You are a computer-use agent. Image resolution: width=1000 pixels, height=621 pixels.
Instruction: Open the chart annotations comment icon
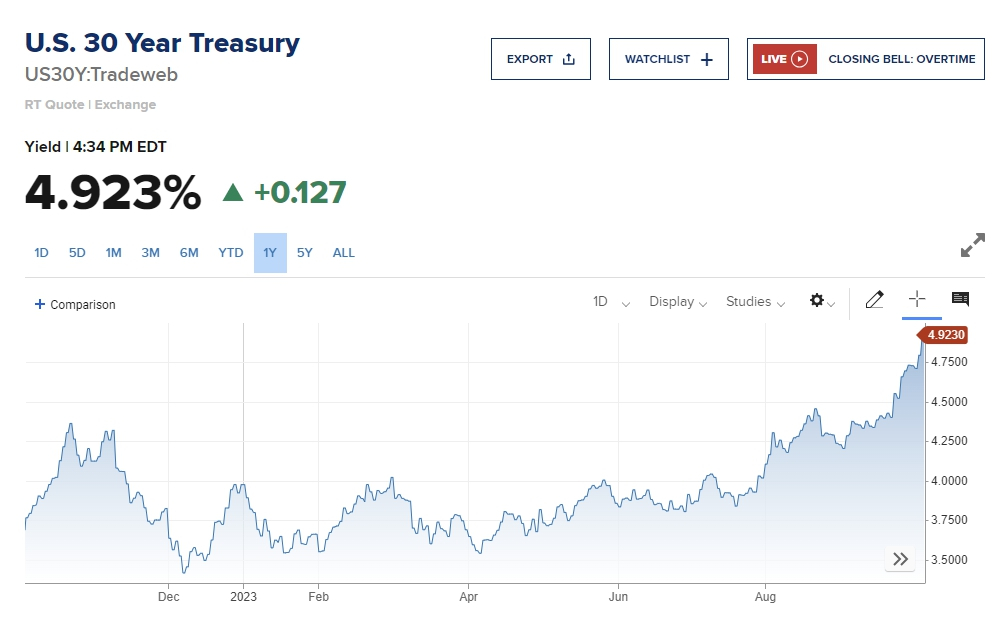960,299
